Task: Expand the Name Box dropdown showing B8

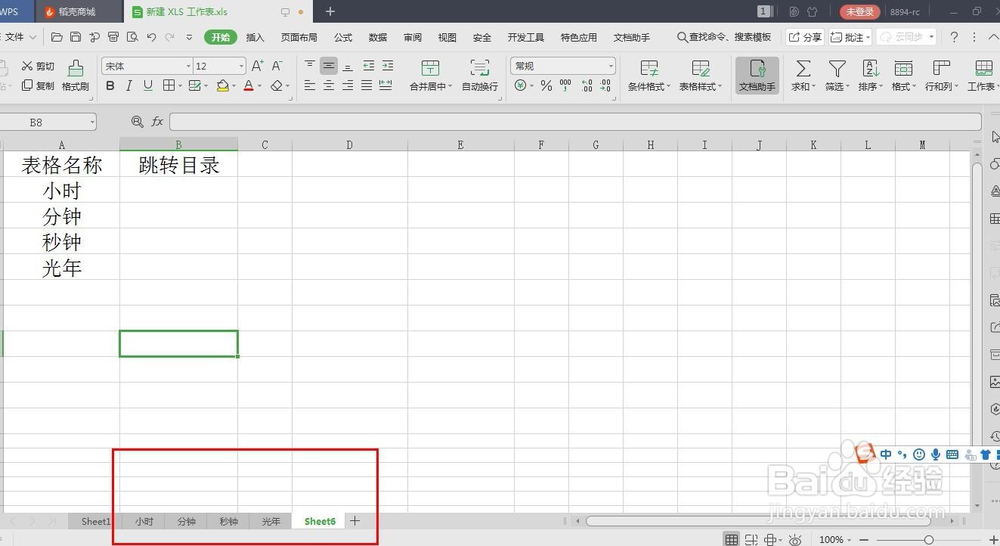Action: pos(92,122)
